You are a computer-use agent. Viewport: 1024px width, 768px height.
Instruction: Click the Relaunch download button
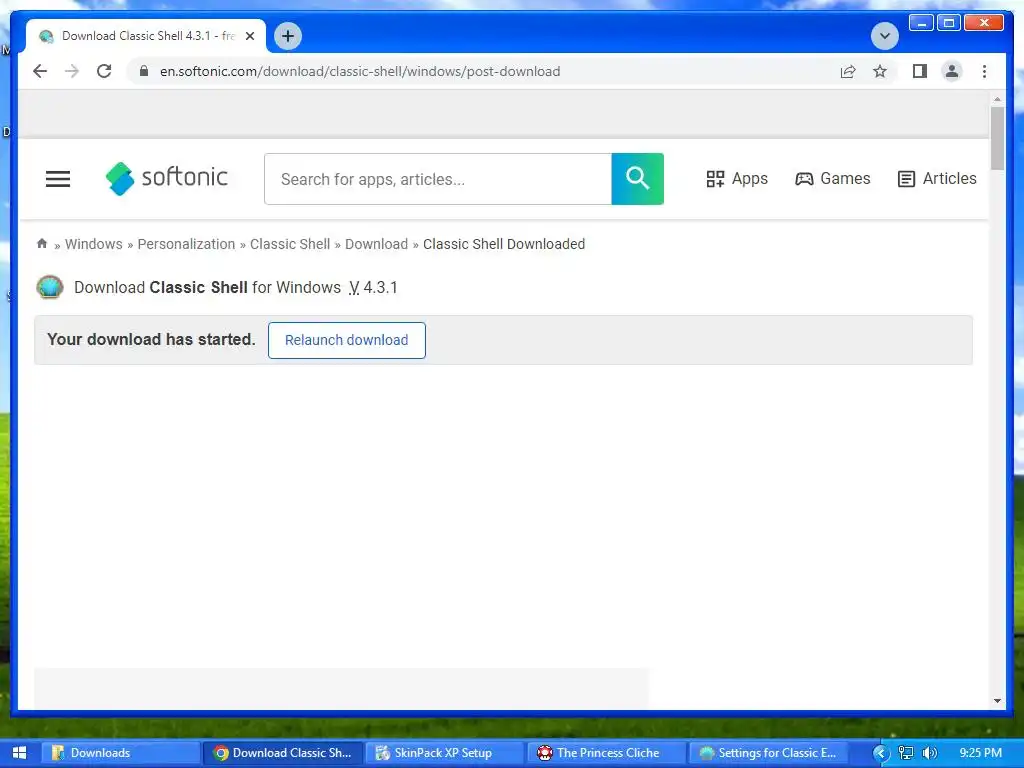pyautogui.click(x=347, y=340)
